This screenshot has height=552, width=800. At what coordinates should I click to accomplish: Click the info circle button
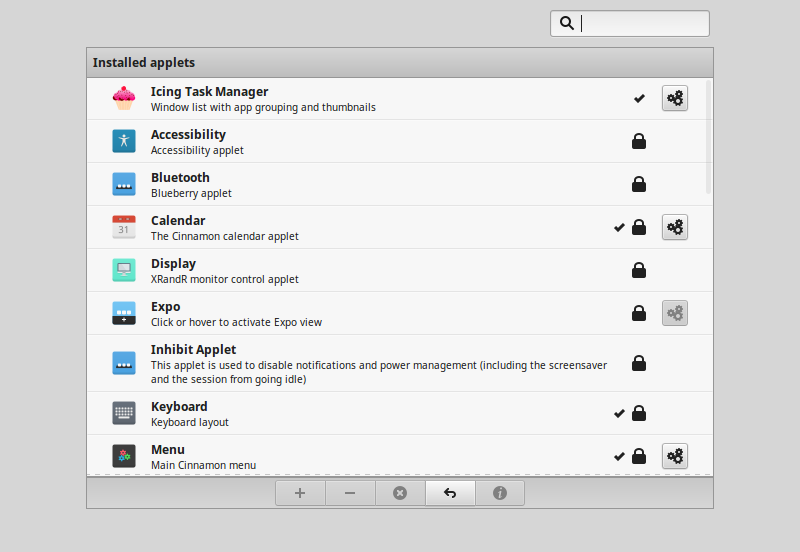click(500, 493)
